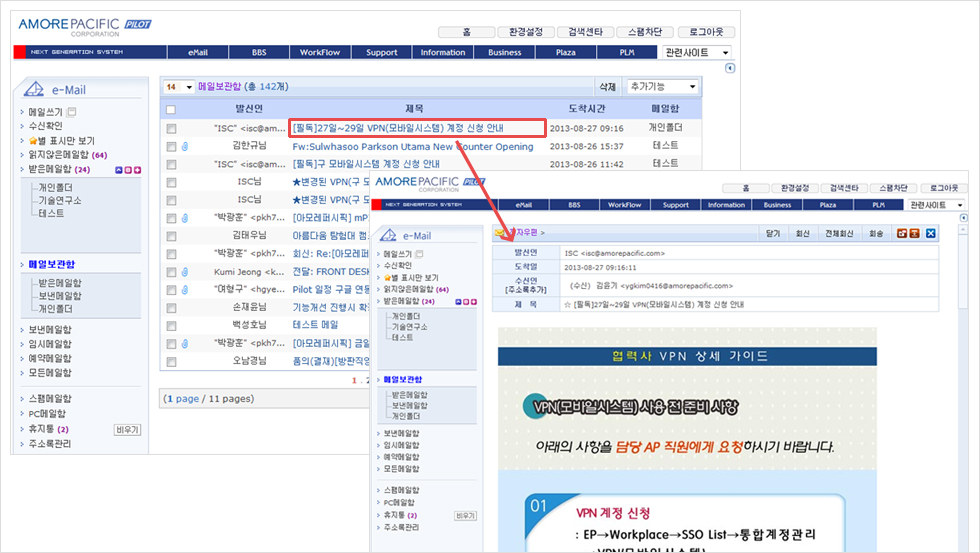Click the attachment clip on the 여형구 mail row

coord(185,290)
